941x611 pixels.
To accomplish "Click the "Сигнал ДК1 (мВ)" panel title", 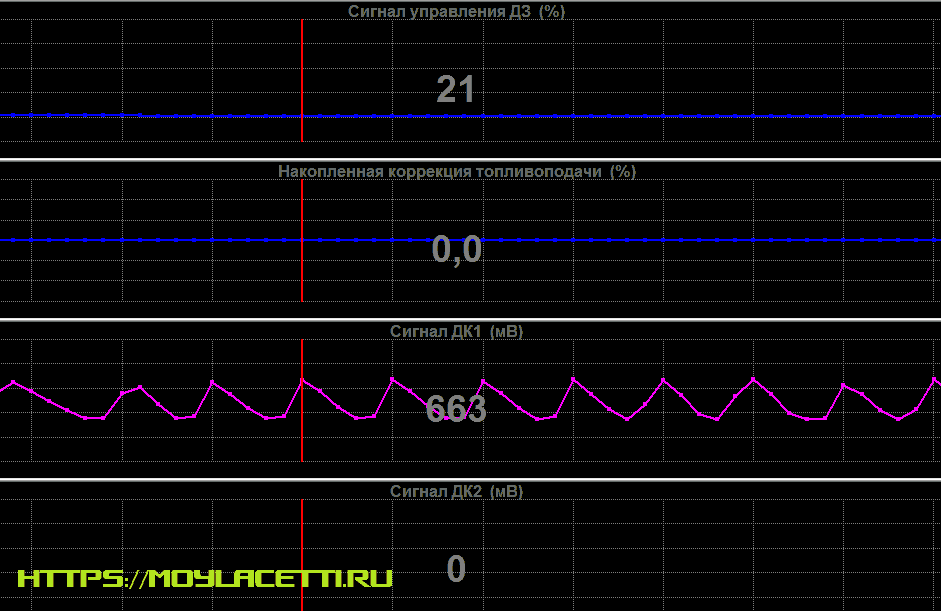I will coord(456,331).
